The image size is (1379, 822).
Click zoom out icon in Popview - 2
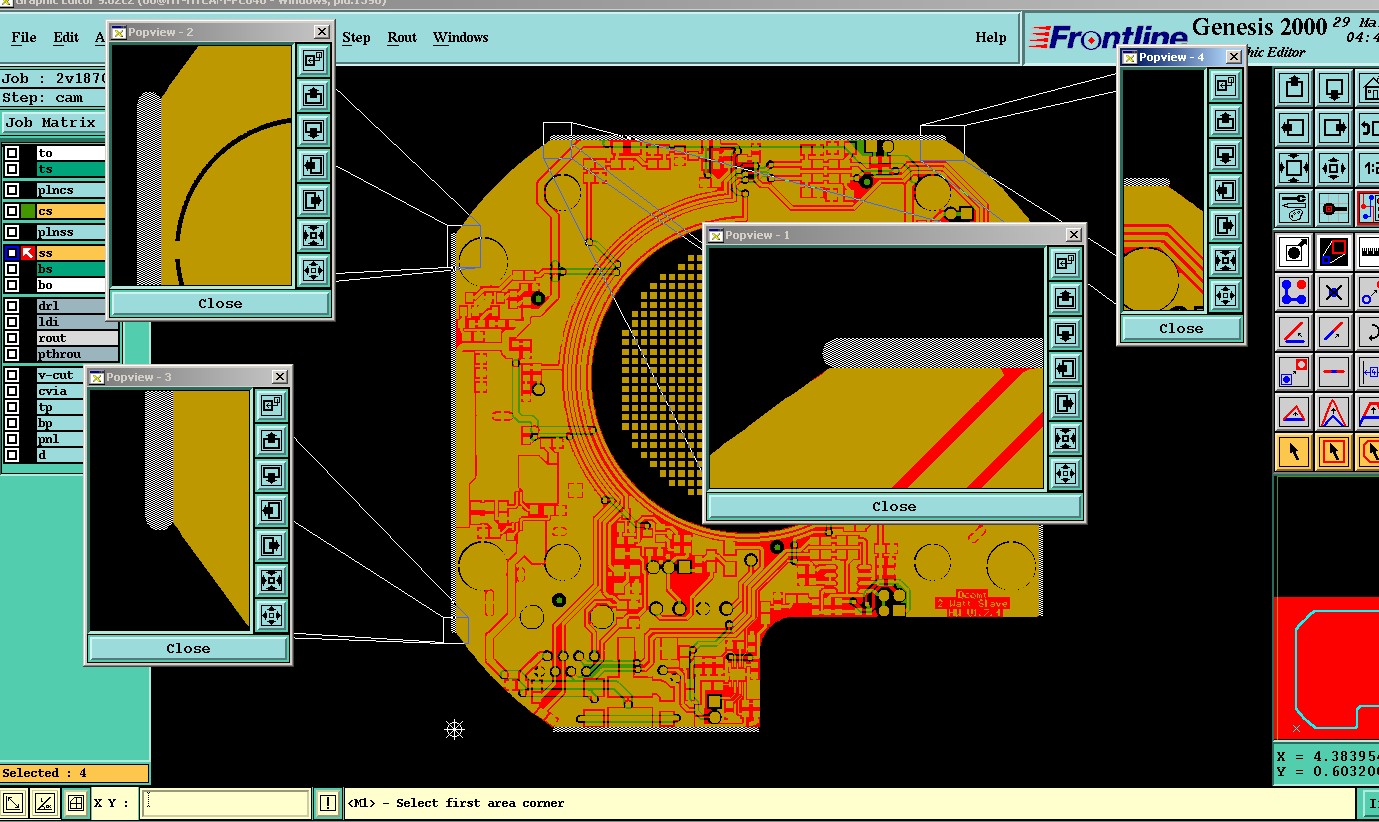coord(313,271)
